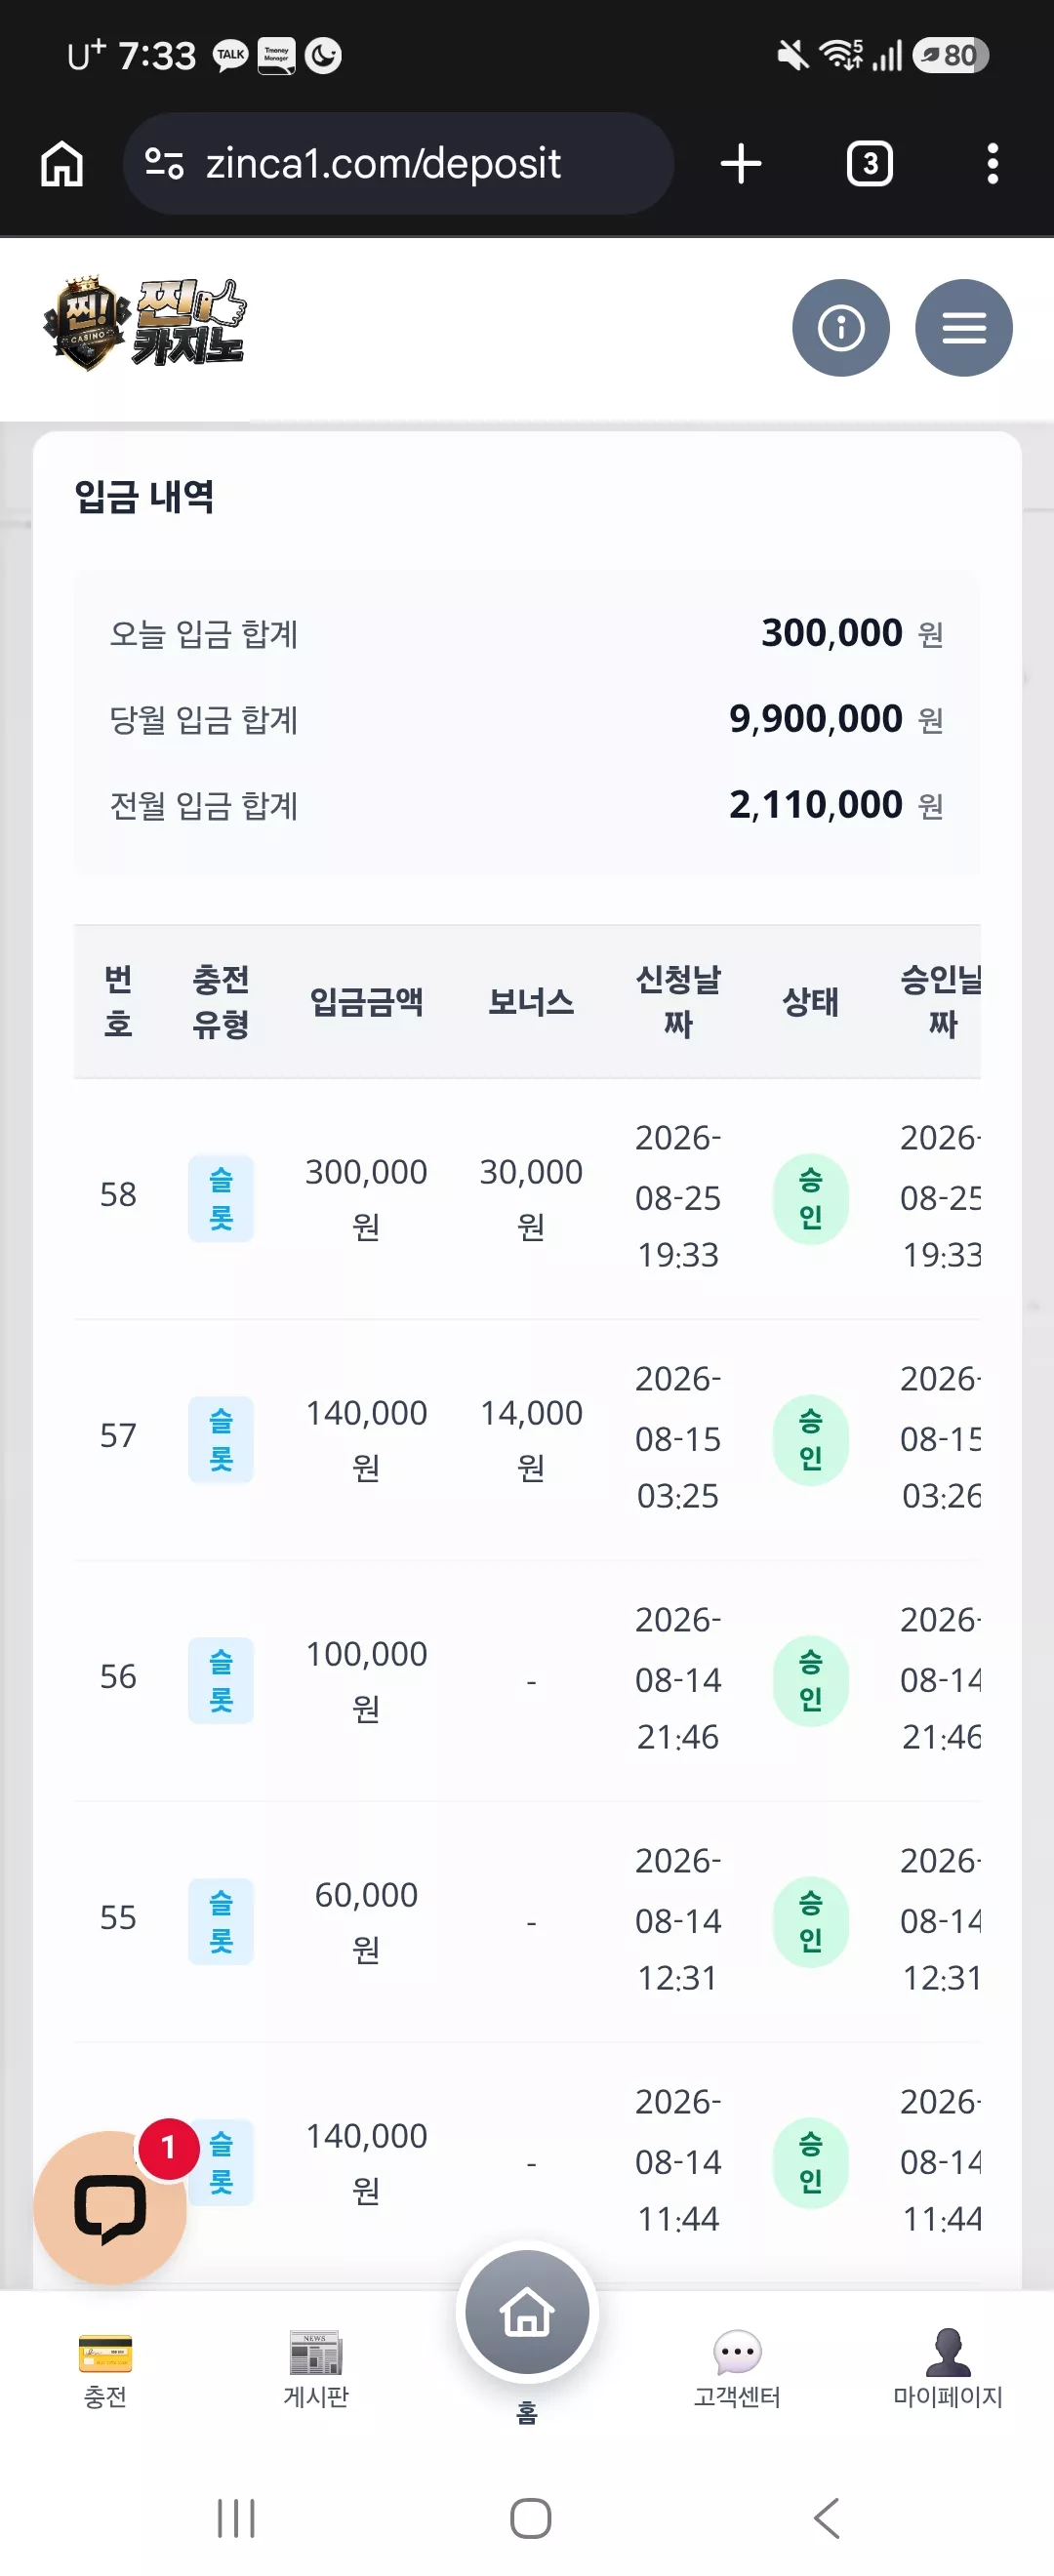The image size is (1054, 2576).
Task: Open site settings icon in address bar
Action: pyautogui.click(x=164, y=163)
